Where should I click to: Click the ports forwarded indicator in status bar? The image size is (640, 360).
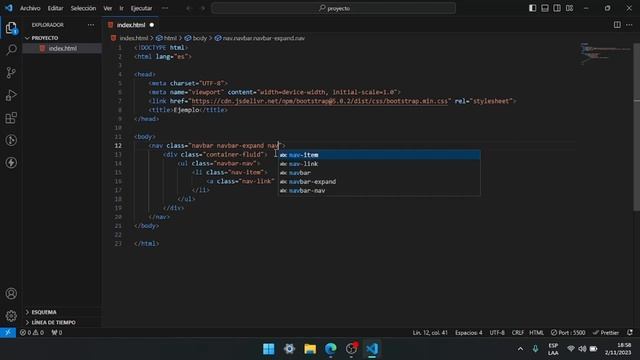click(57, 333)
